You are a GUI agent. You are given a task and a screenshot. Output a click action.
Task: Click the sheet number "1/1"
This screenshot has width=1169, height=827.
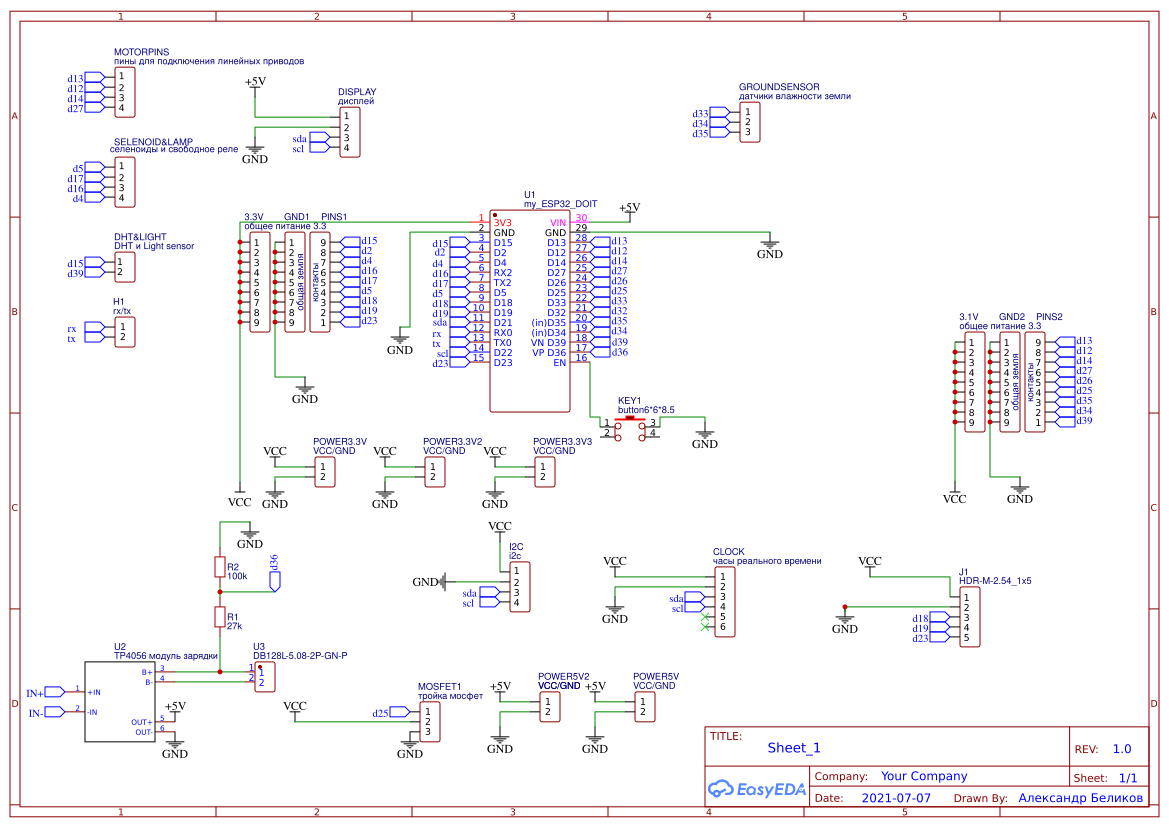coord(1128,778)
